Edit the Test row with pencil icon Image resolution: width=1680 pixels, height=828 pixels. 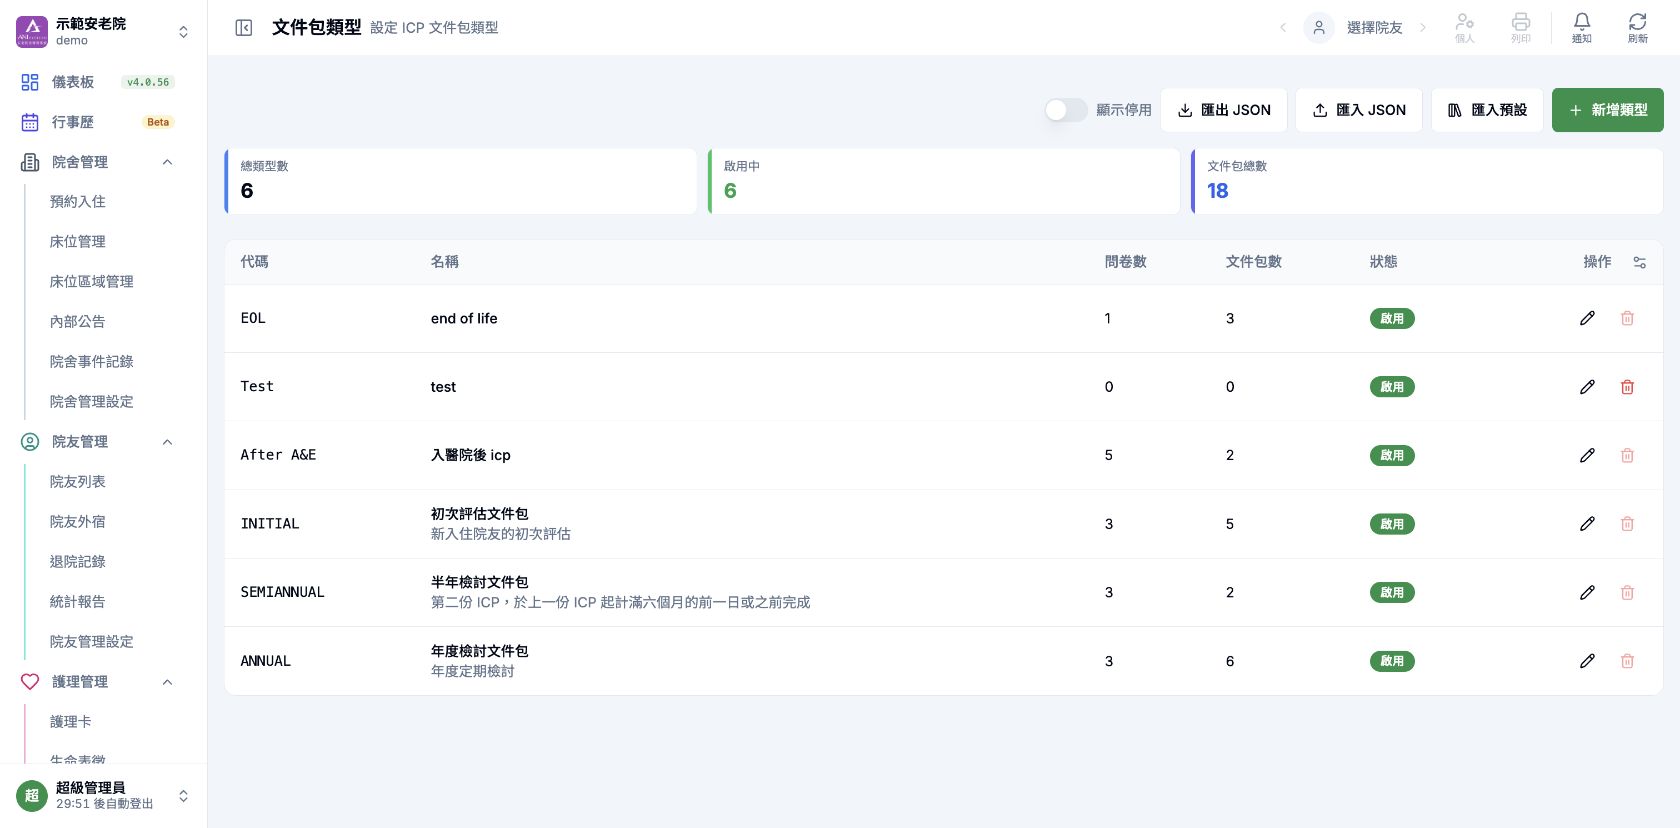pyautogui.click(x=1587, y=387)
